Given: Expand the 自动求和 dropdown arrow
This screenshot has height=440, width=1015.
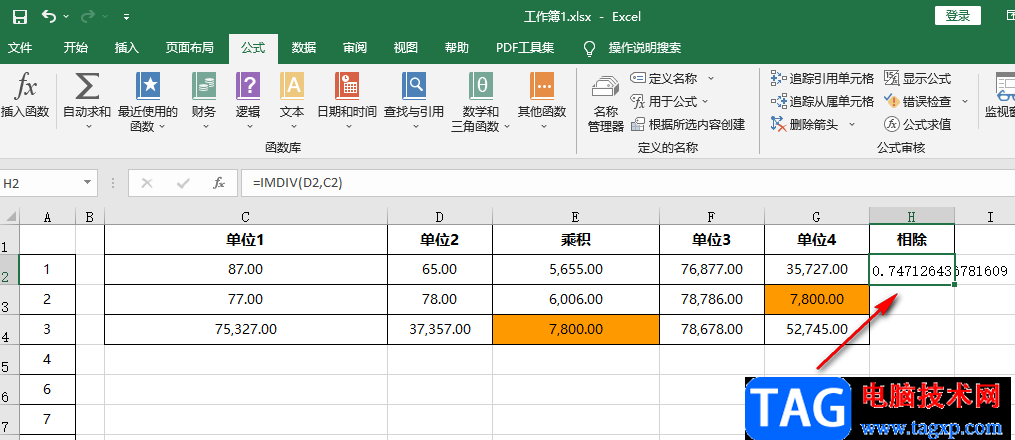Looking at the screenshot, I should pos(87,126).
